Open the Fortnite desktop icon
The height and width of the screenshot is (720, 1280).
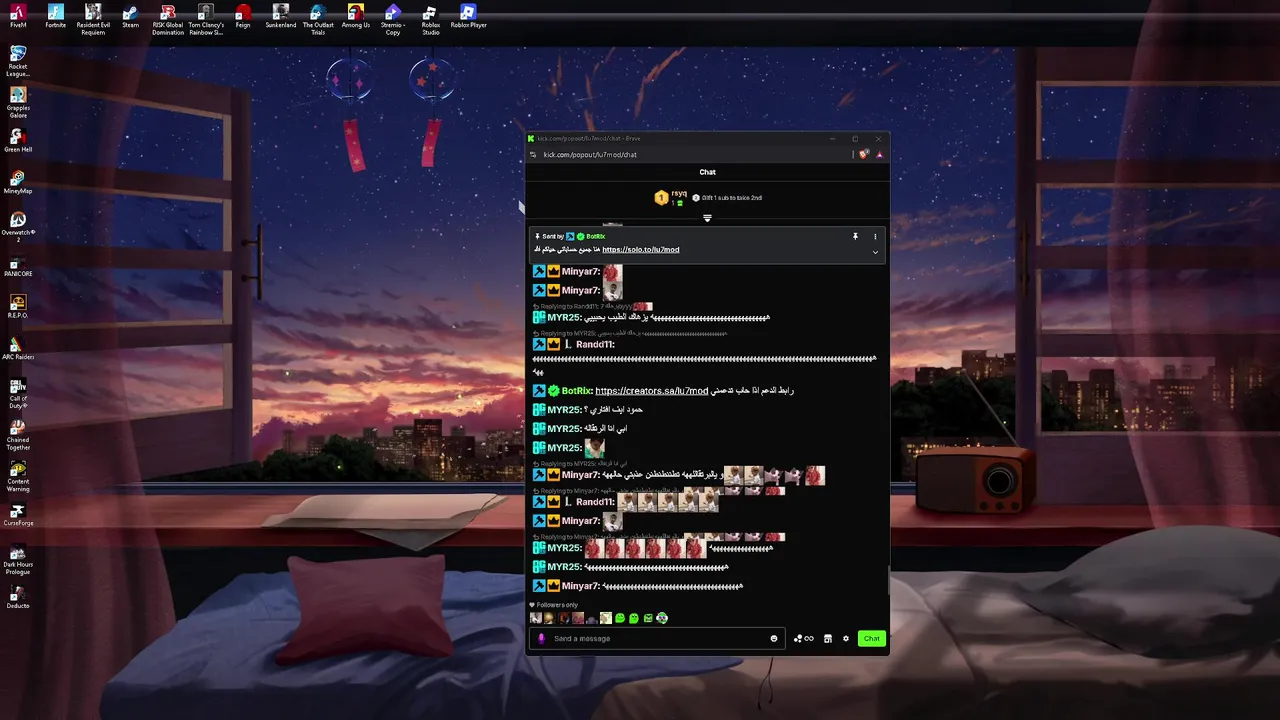click(x=56, y=16)
